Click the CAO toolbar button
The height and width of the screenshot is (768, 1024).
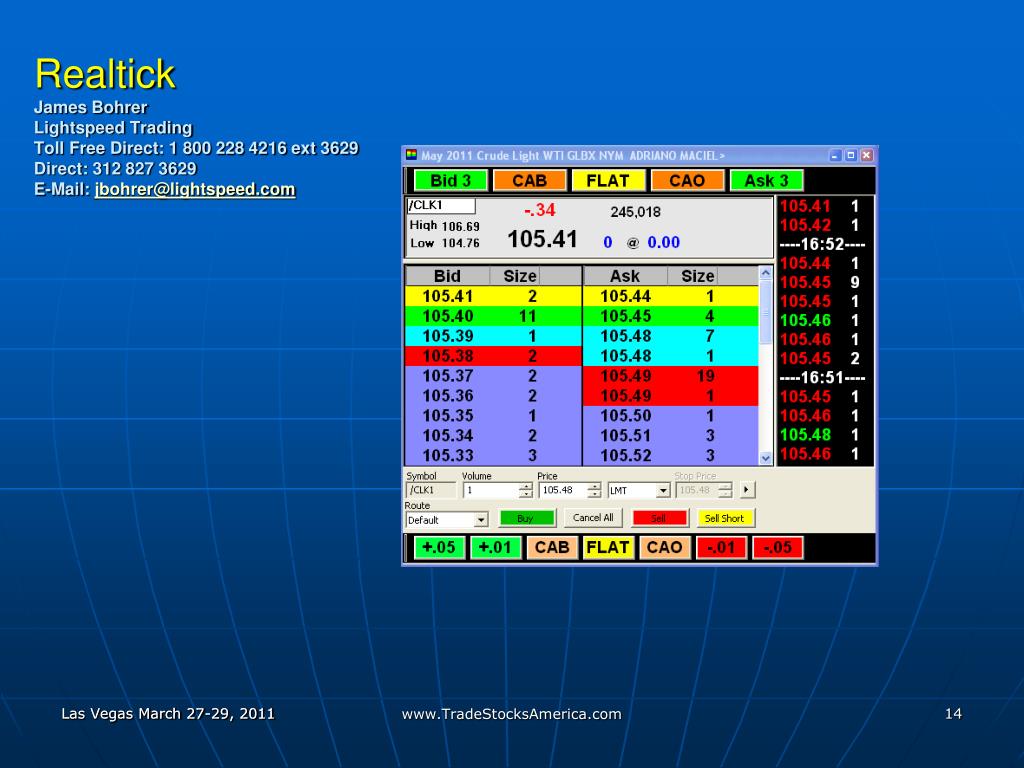687,180
